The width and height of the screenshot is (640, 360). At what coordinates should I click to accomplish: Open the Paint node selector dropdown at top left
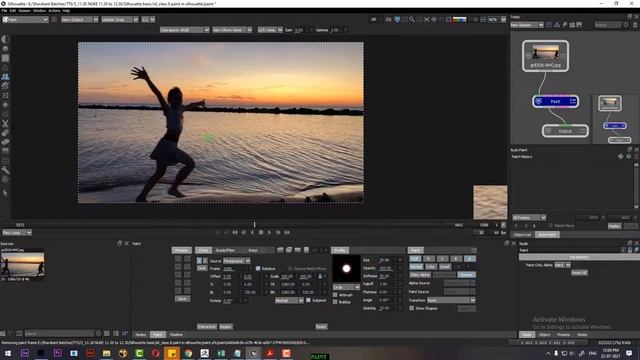tap(25, 20)
